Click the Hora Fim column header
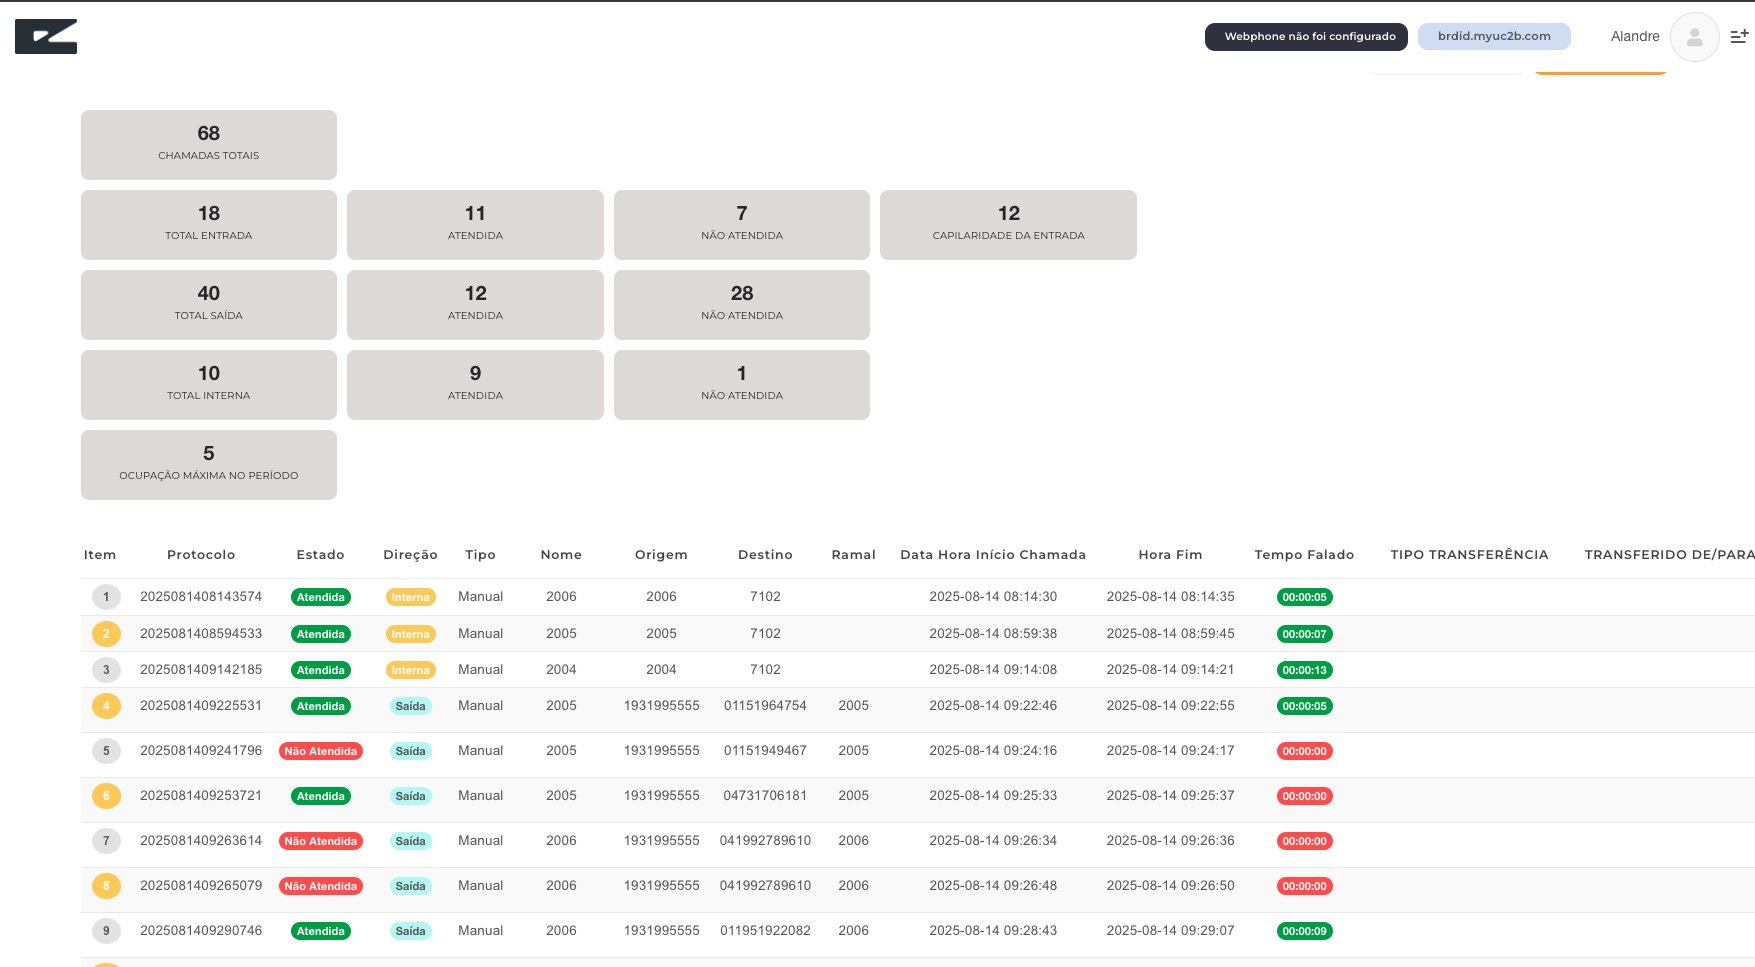This screenshot has height=967, width=1755. click(1170, 555)
